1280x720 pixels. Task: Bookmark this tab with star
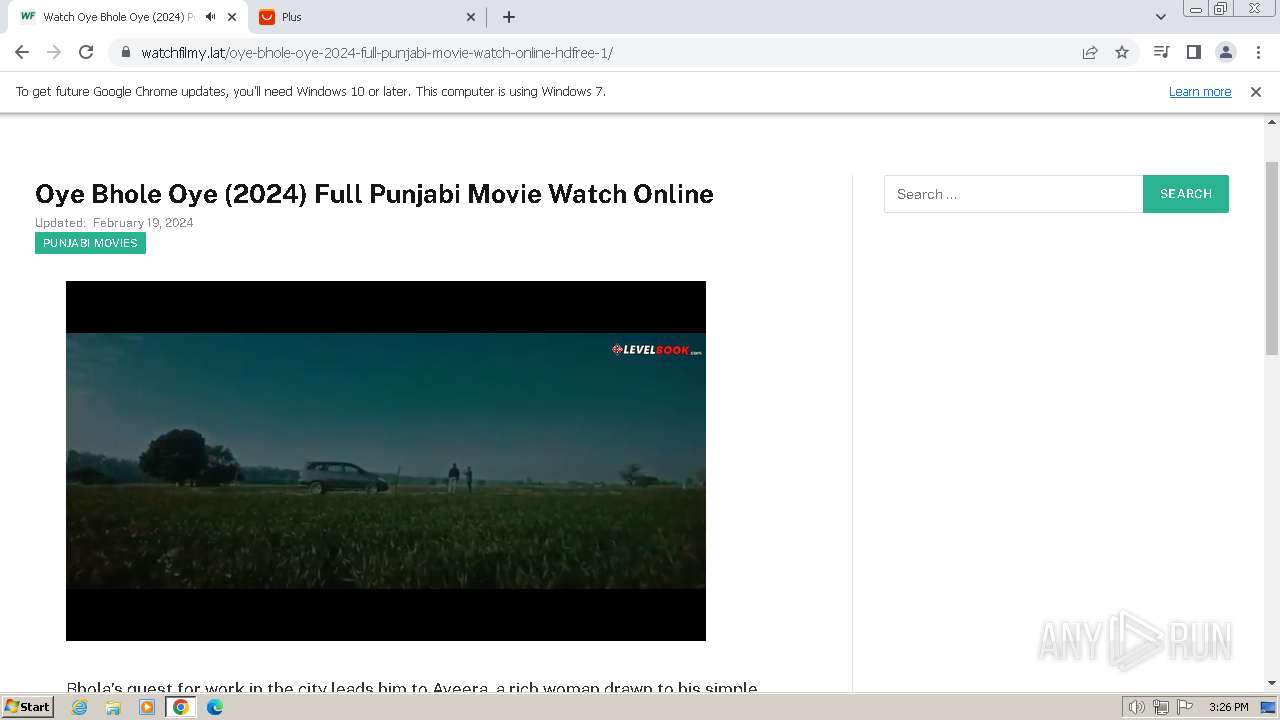pyautogui.click(x=1122, y=52)
